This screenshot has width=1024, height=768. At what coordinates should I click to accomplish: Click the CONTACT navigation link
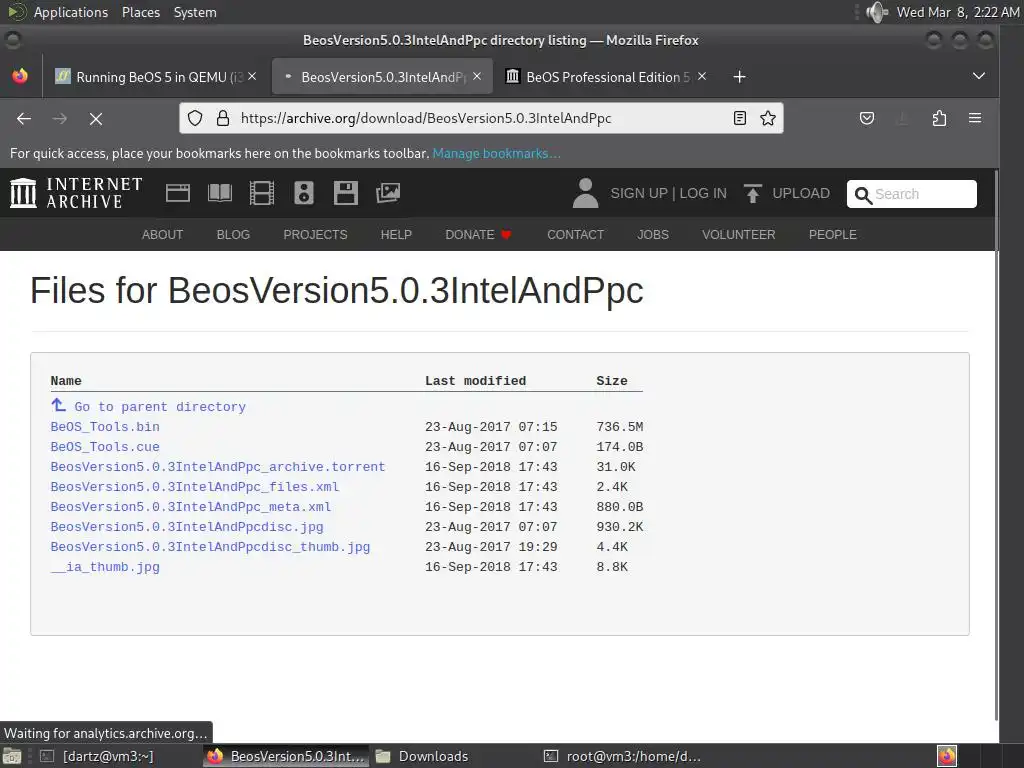point(575,234)
